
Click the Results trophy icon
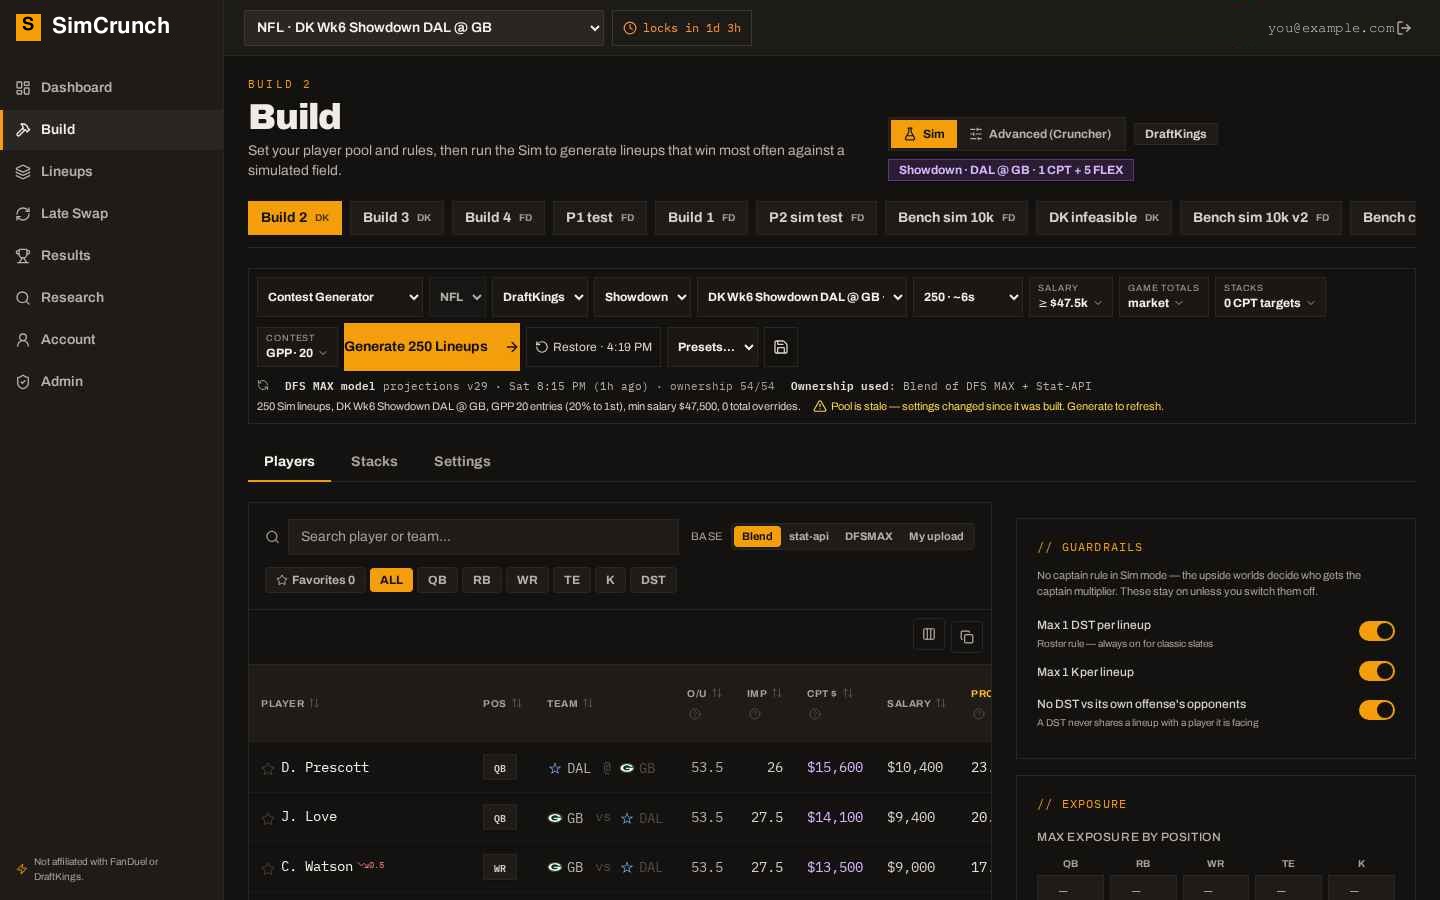tap(23, 256)
